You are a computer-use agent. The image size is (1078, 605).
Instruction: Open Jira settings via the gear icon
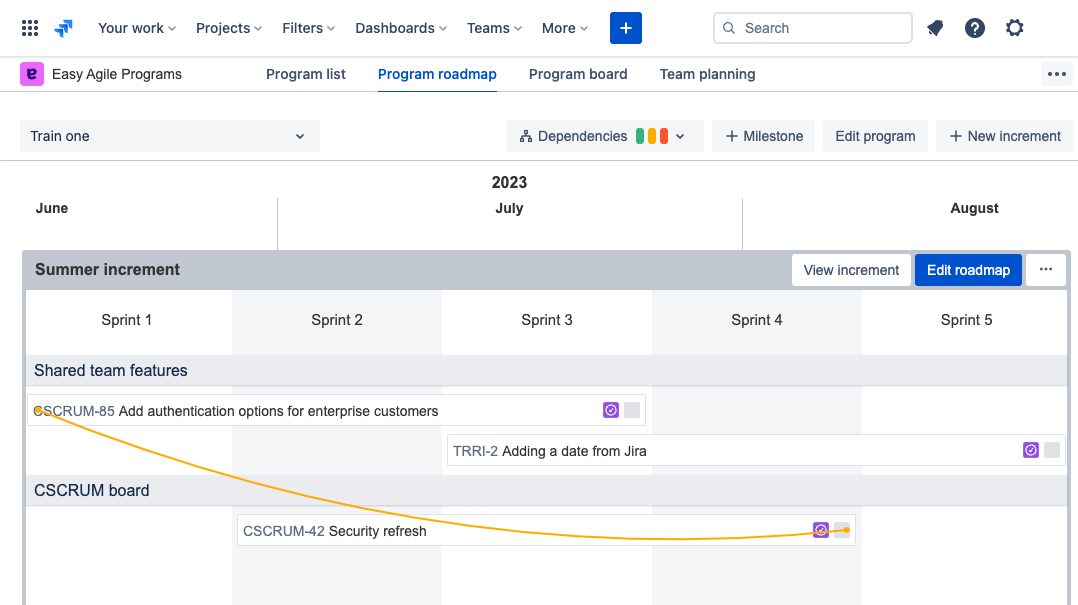1015,28
